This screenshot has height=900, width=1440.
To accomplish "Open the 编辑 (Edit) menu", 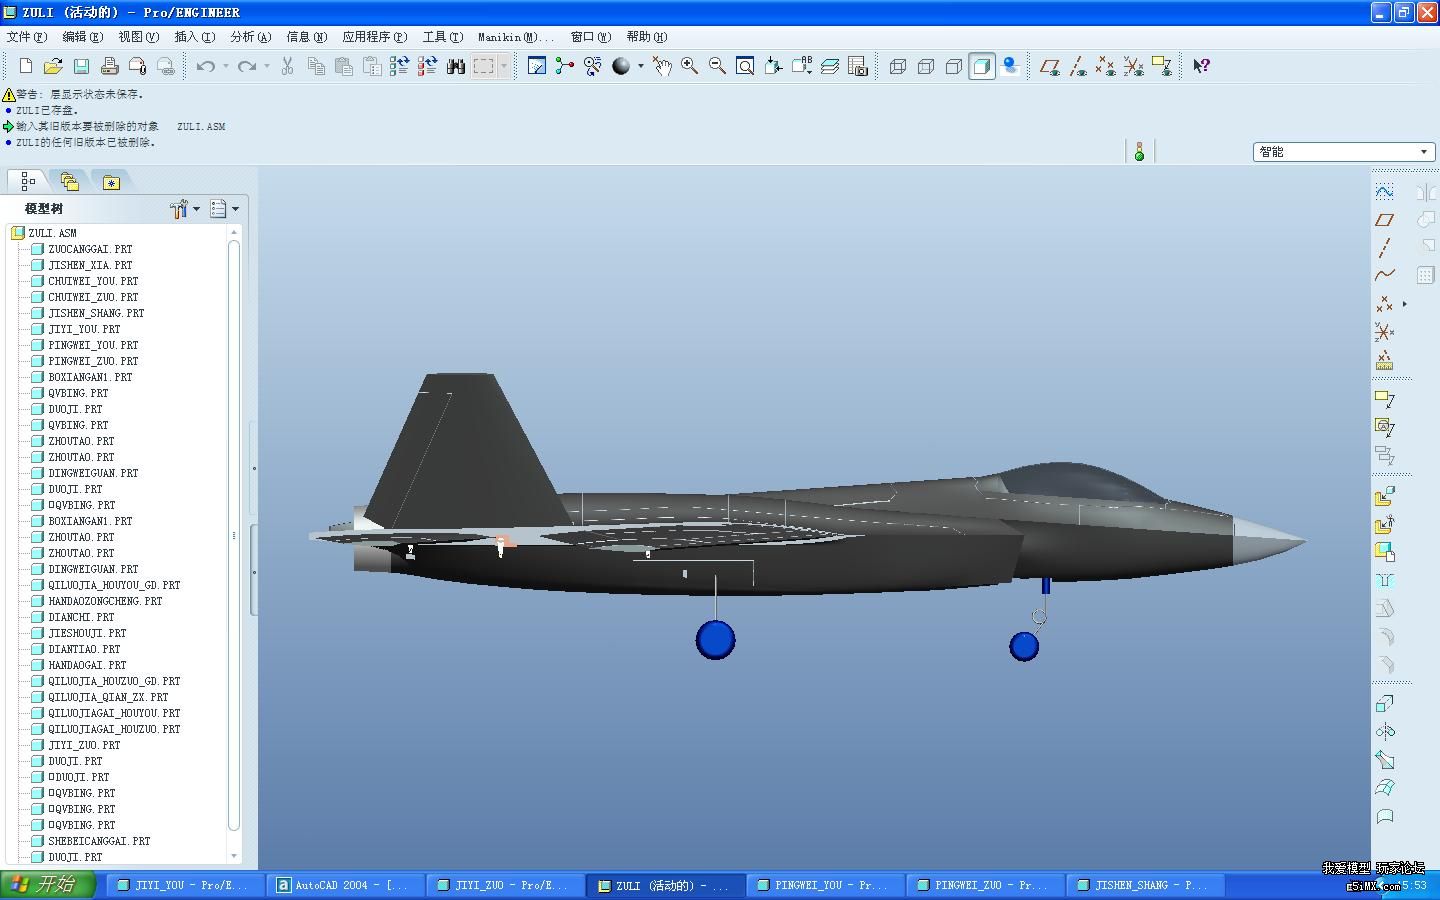I will (83, 37).
